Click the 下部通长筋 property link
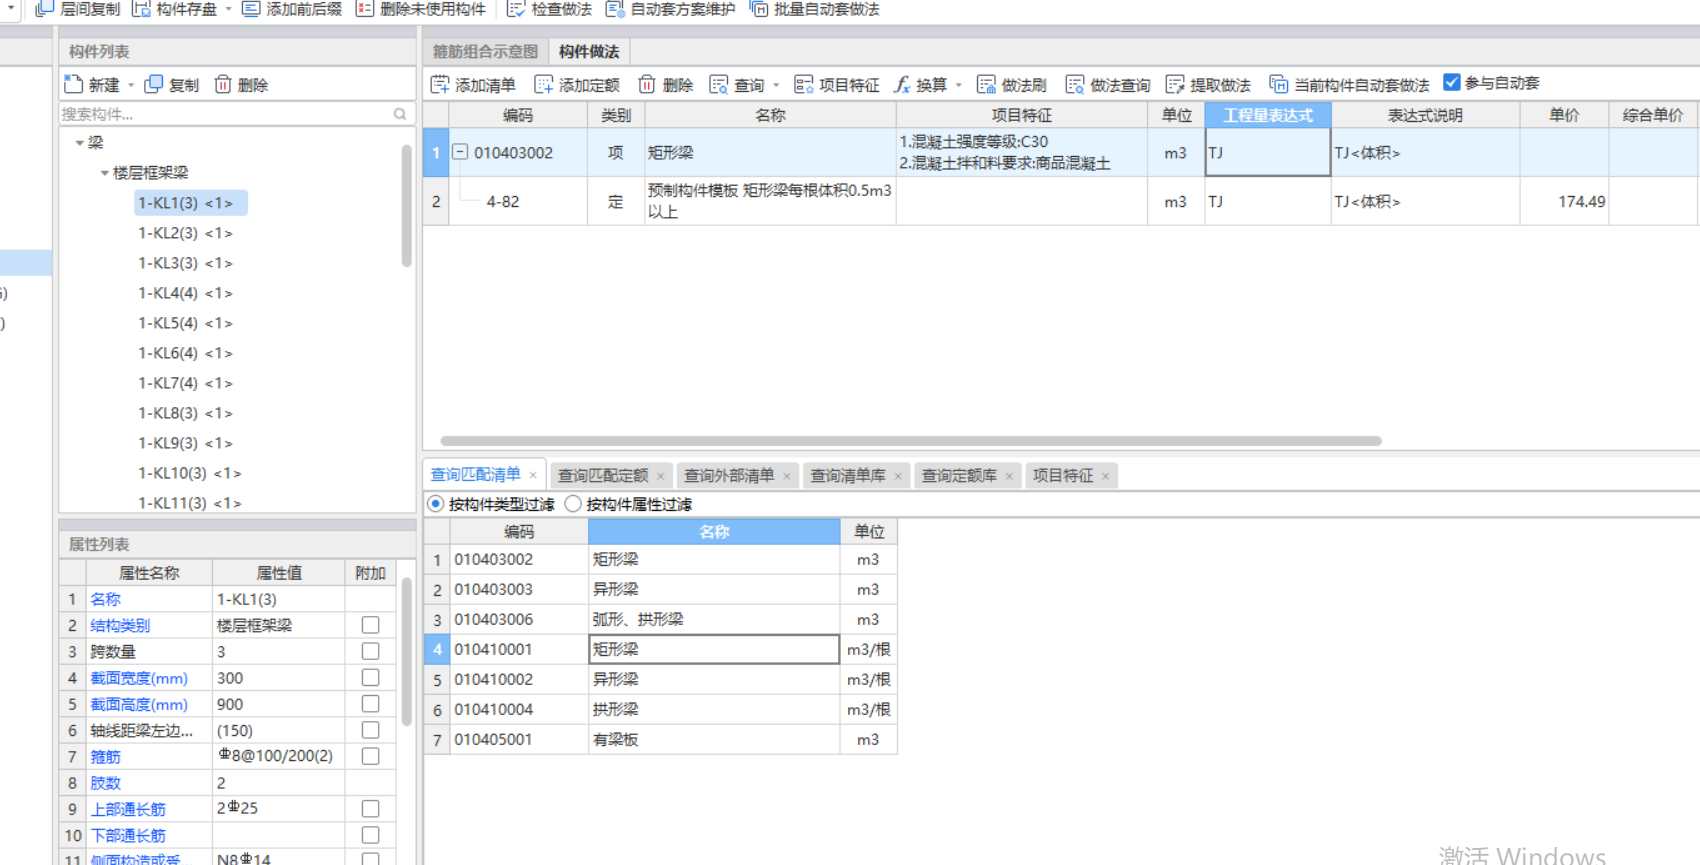This screenshot has height=865, width=1700. tap(128, 835)
